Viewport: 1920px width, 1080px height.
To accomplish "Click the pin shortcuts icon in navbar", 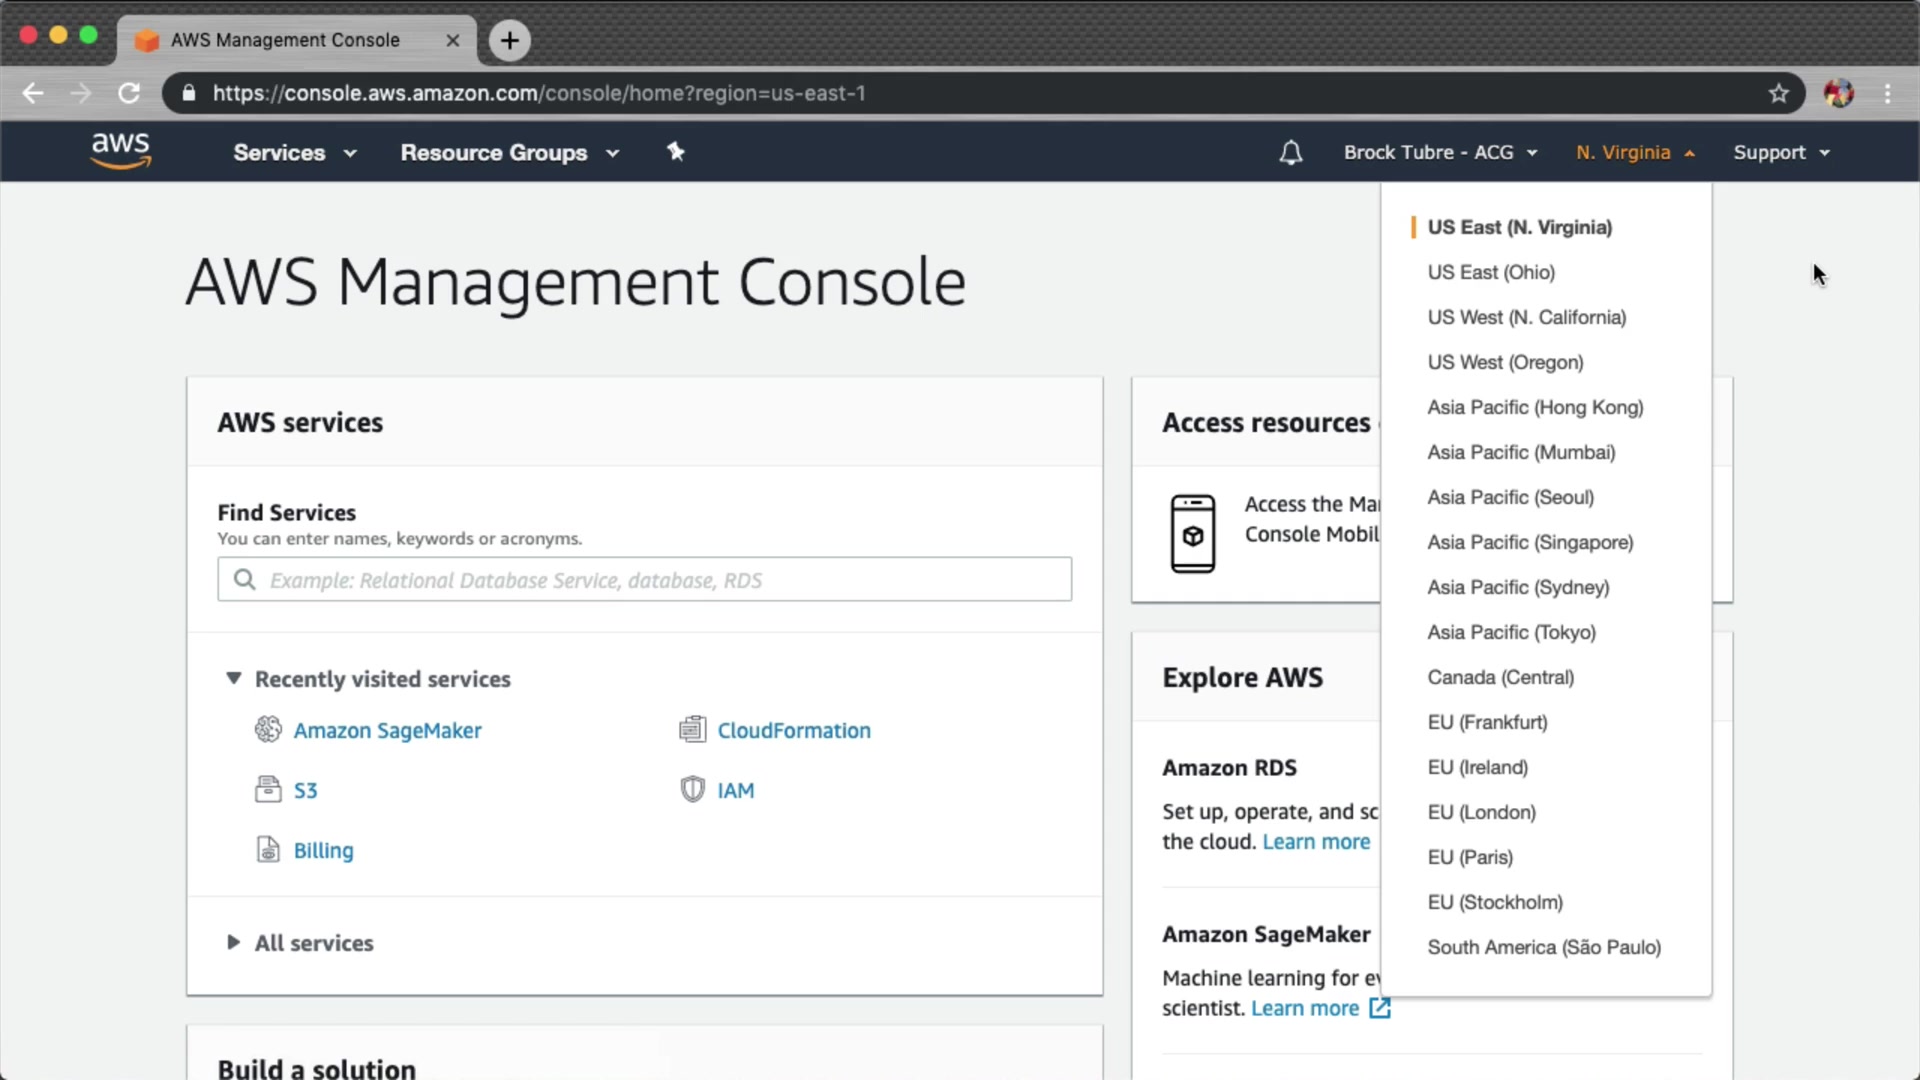I will 676,152.
